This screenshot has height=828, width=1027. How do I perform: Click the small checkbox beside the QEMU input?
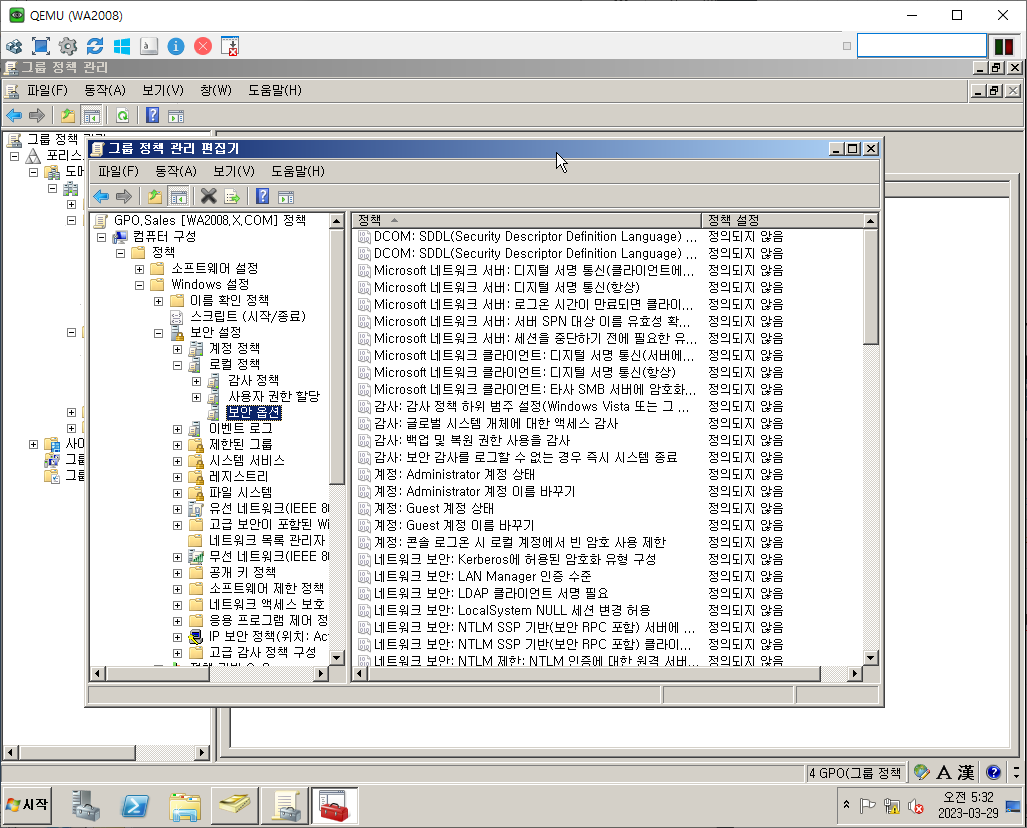click(847, 46)
